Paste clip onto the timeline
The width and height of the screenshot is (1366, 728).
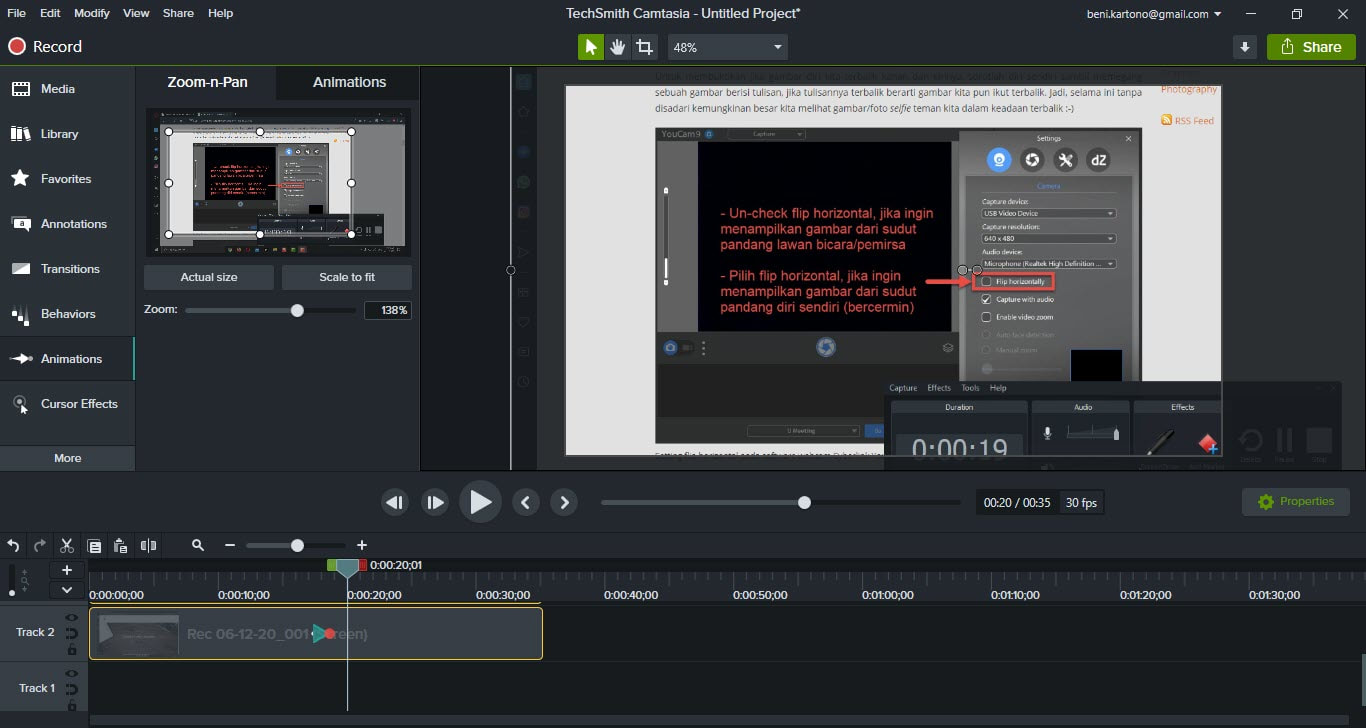(120, 546)
